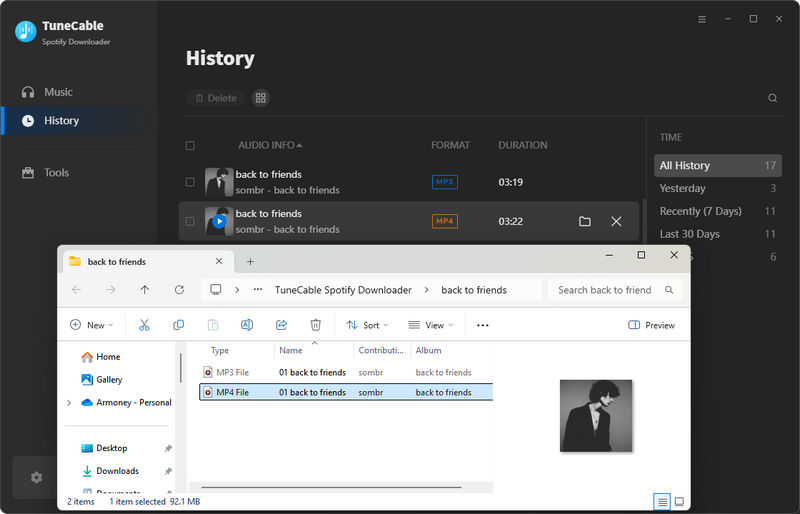Open output folder for MP4 track
Image resolution: width=800 pixels, height=514 pixels.
[x=585, y=222]
